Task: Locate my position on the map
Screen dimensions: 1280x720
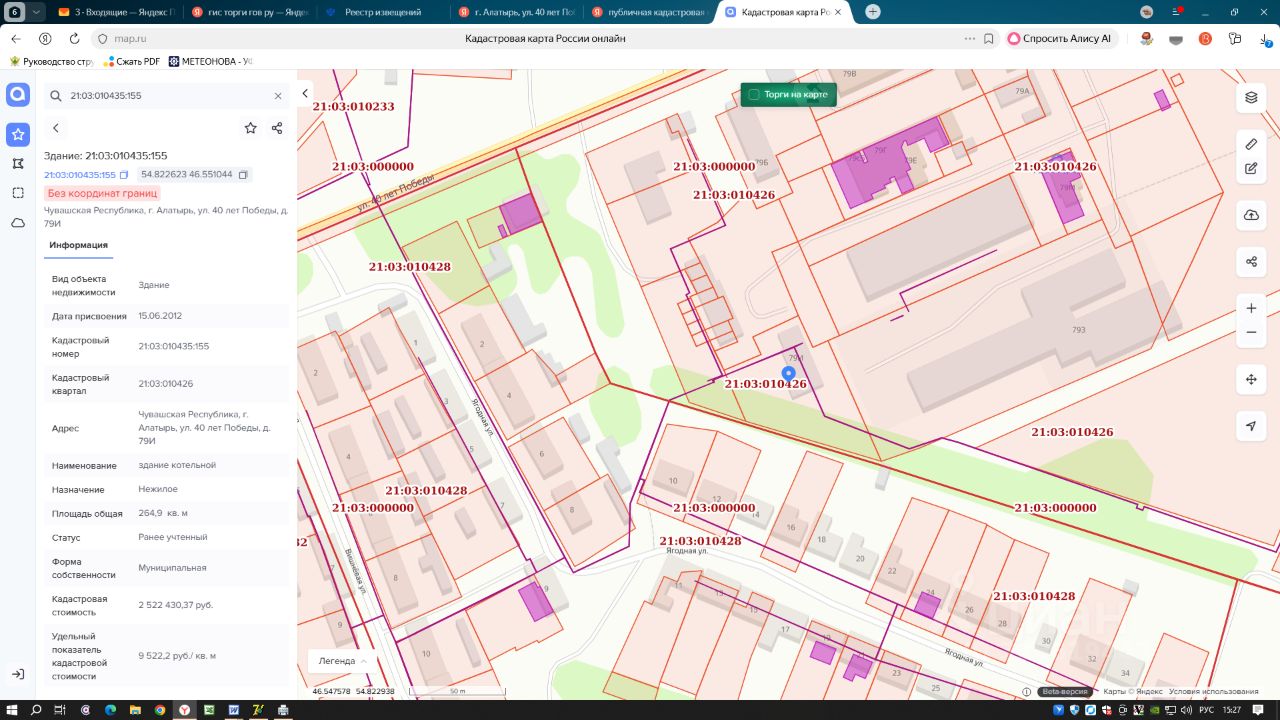Action: click(x=1251, y=426)
